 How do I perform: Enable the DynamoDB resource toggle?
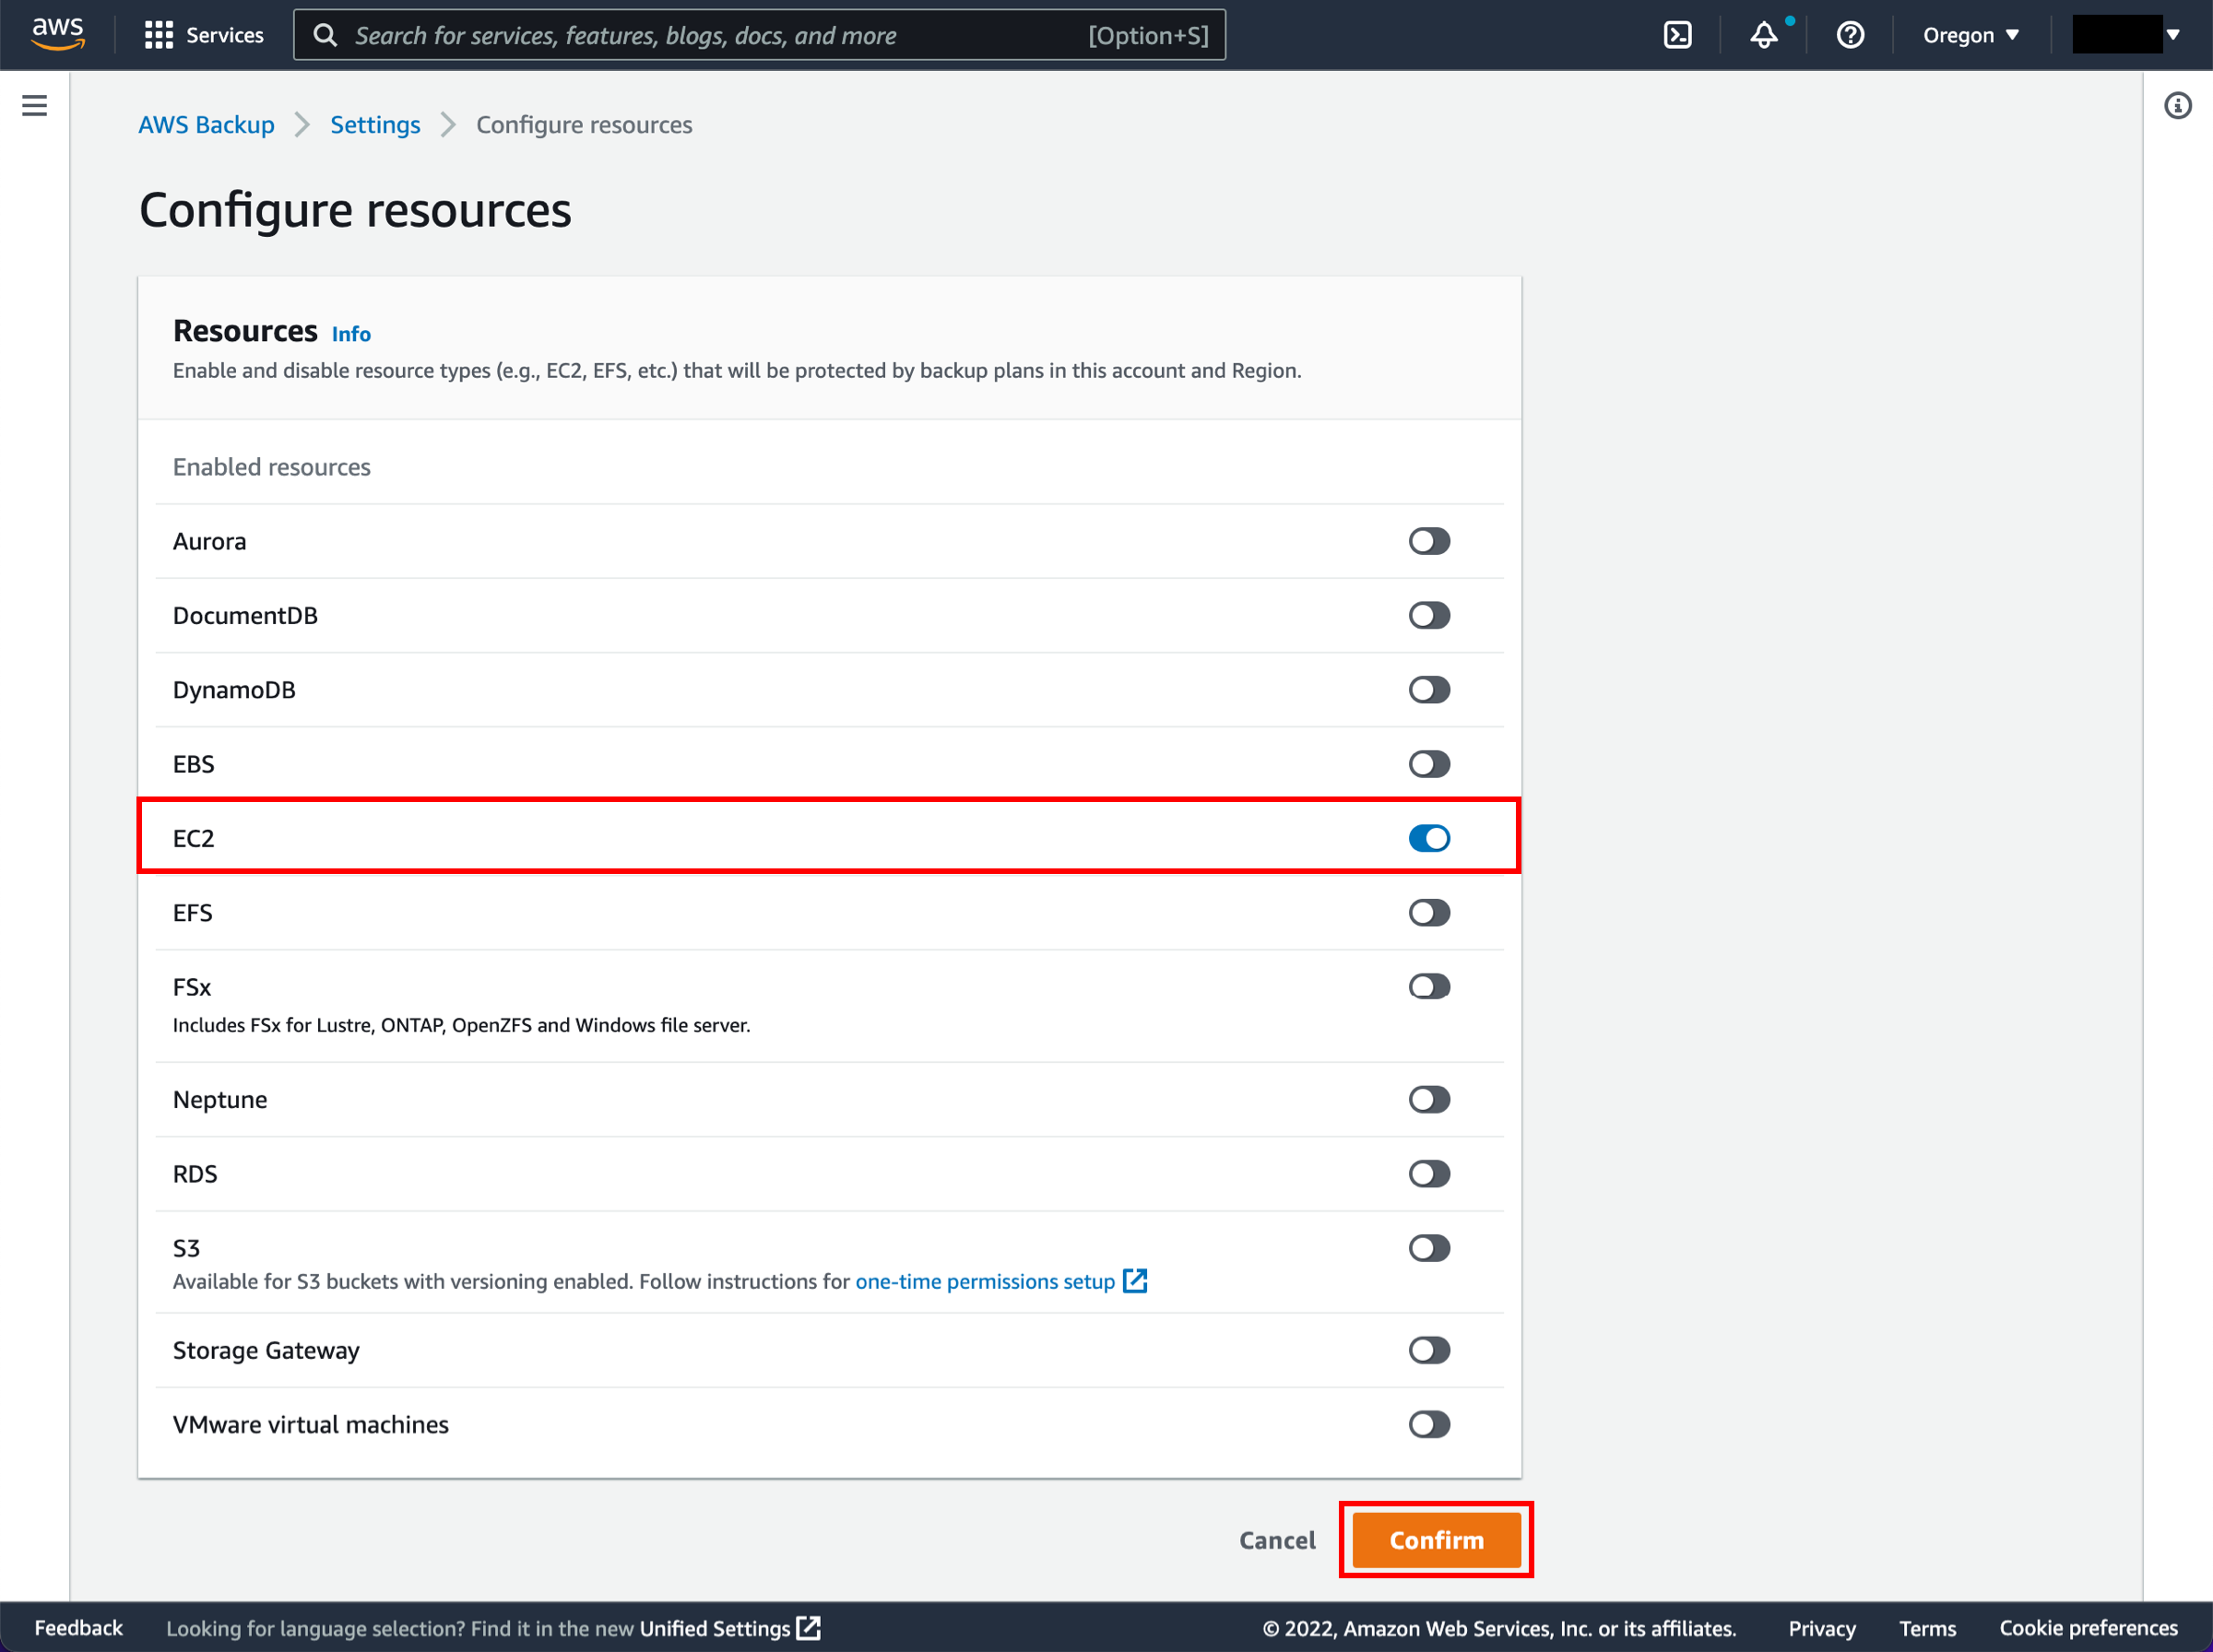point(1429,690)
